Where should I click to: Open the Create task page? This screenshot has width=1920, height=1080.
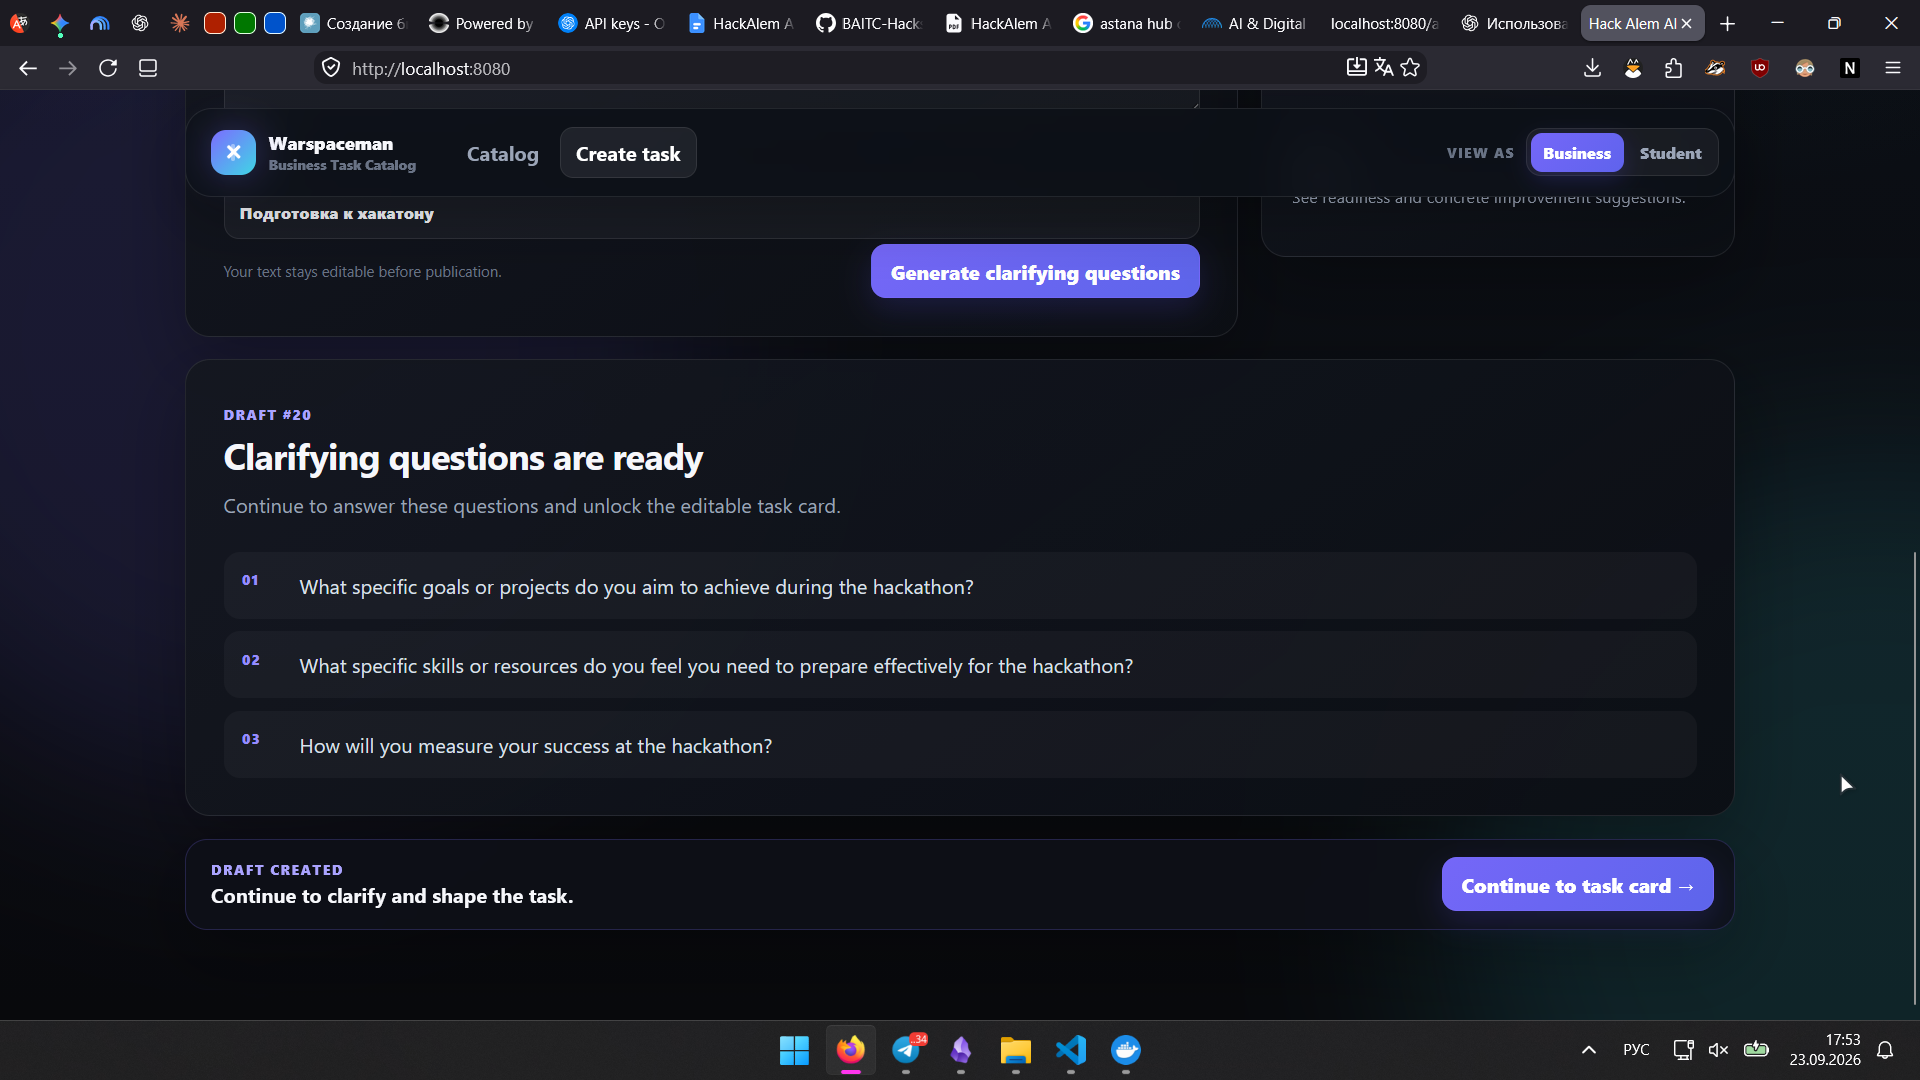628,153
